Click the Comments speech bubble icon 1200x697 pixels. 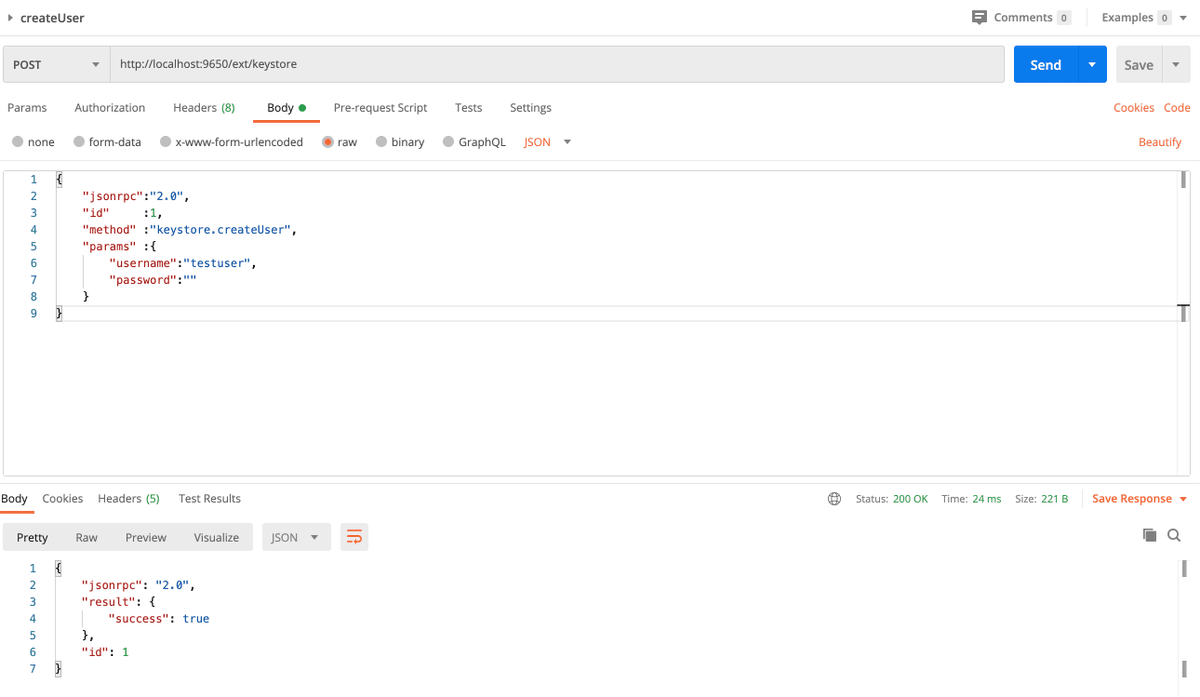click(x=979, y=17)
